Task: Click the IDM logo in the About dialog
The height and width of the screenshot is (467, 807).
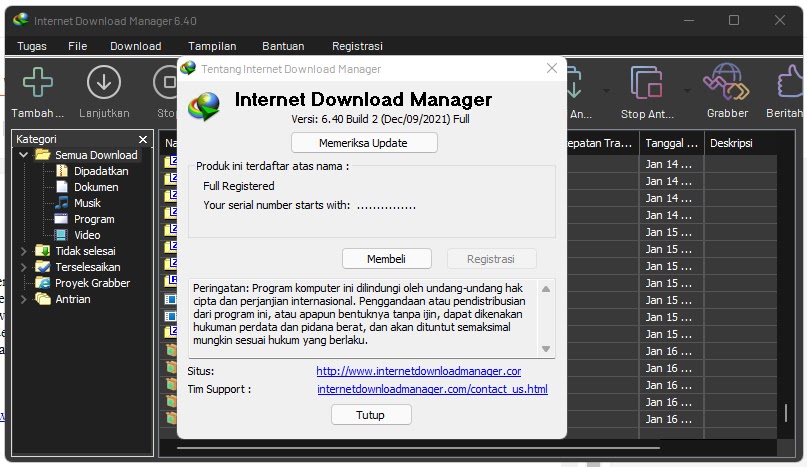Action: point(204,106)
